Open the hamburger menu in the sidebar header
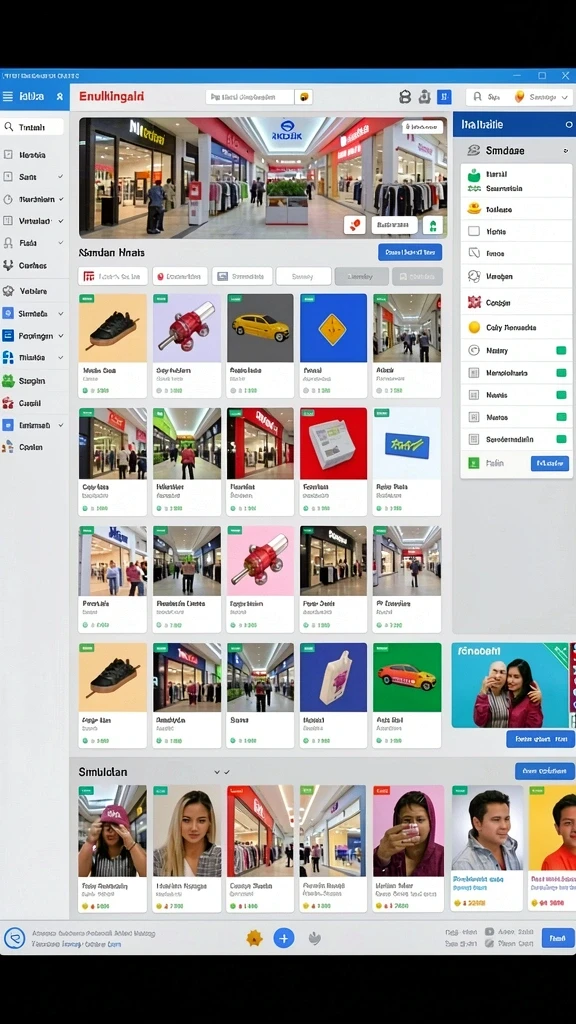The width and height of the screenshot is (576, 1024). point(8,97)
